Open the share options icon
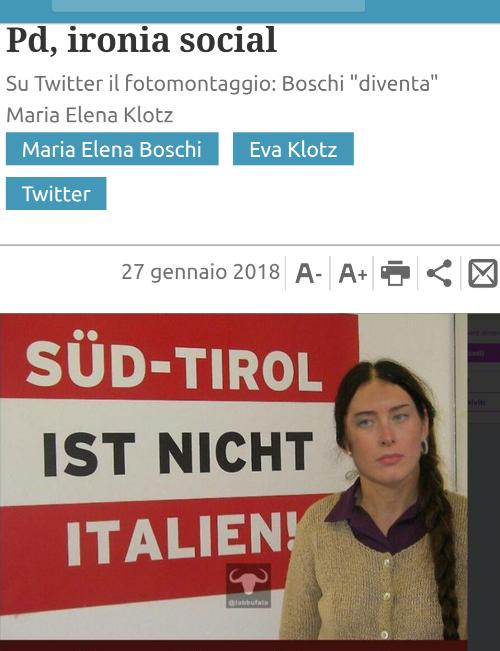This screenshot has width=500, height=651. point(439,273)
